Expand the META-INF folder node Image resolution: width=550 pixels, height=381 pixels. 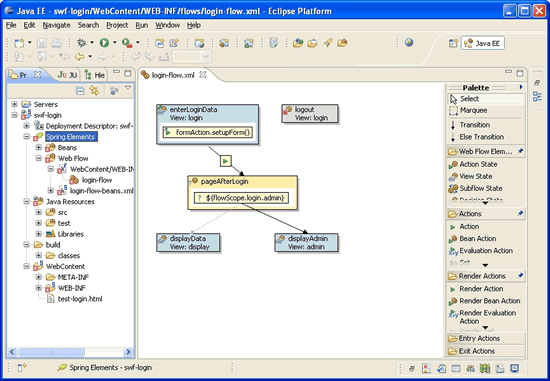[39, 277]
